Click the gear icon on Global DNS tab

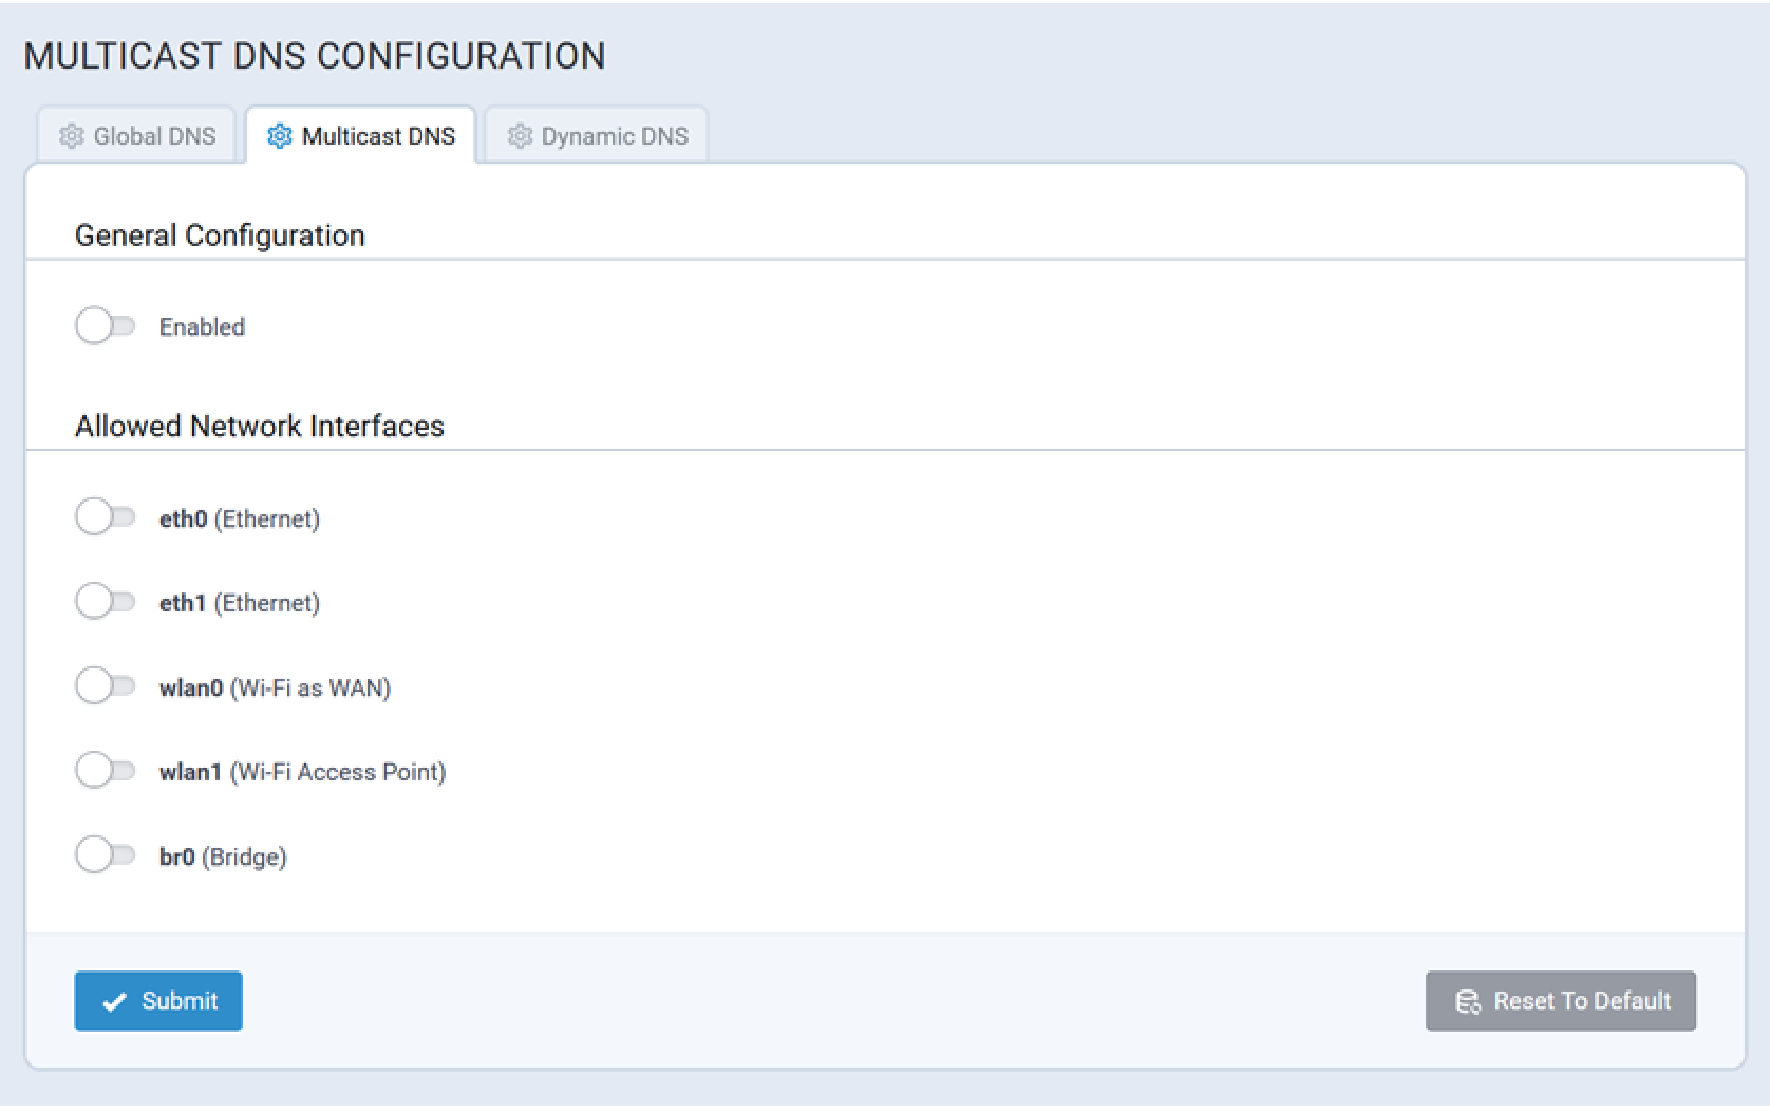tap(71, 136)
